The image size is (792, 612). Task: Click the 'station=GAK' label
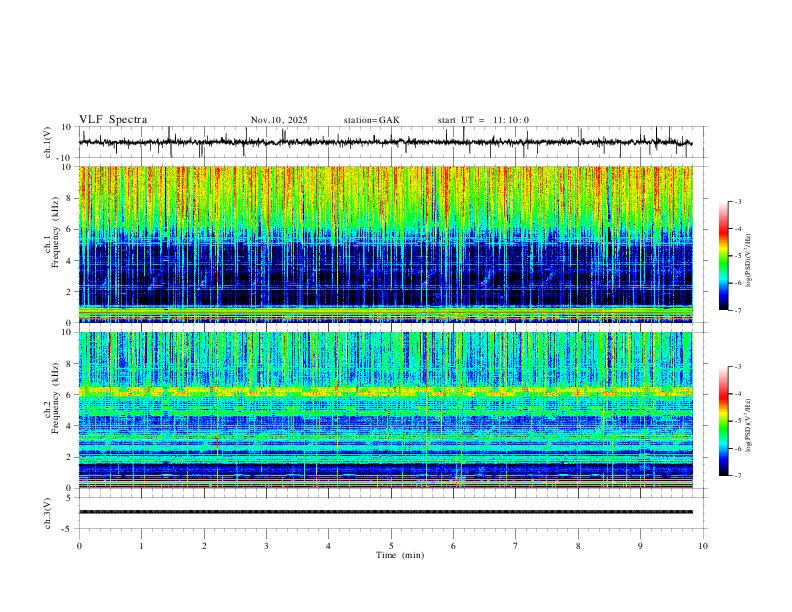pyautogui.click(x=371, y=120)
